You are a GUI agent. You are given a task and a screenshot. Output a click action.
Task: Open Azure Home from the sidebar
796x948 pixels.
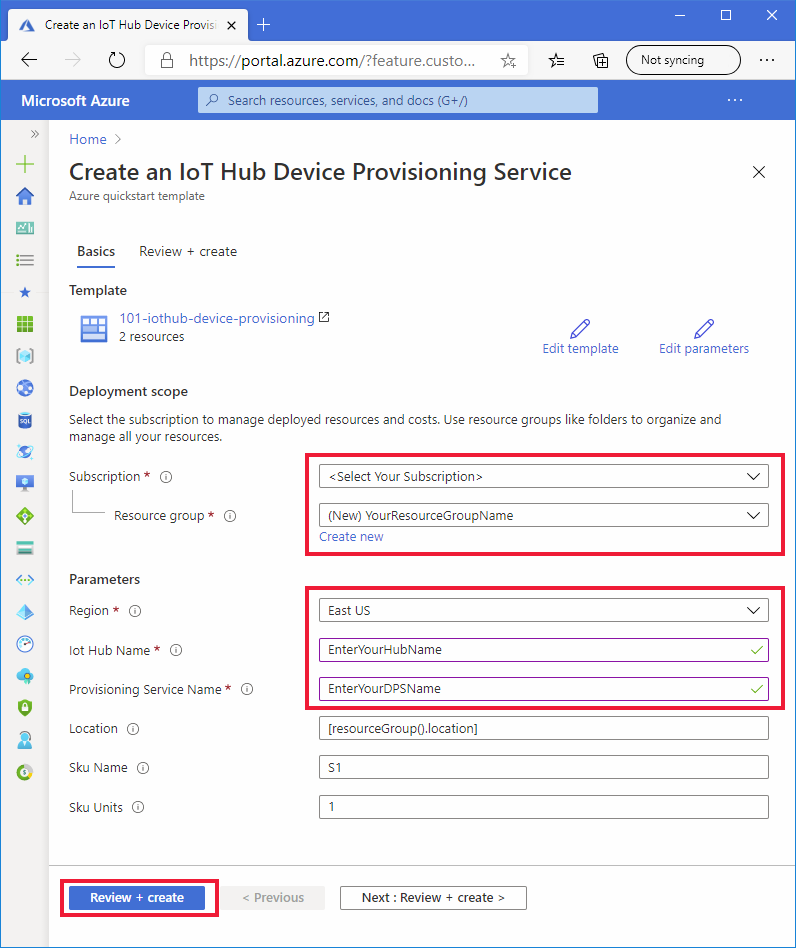click(x=25, y=196)
